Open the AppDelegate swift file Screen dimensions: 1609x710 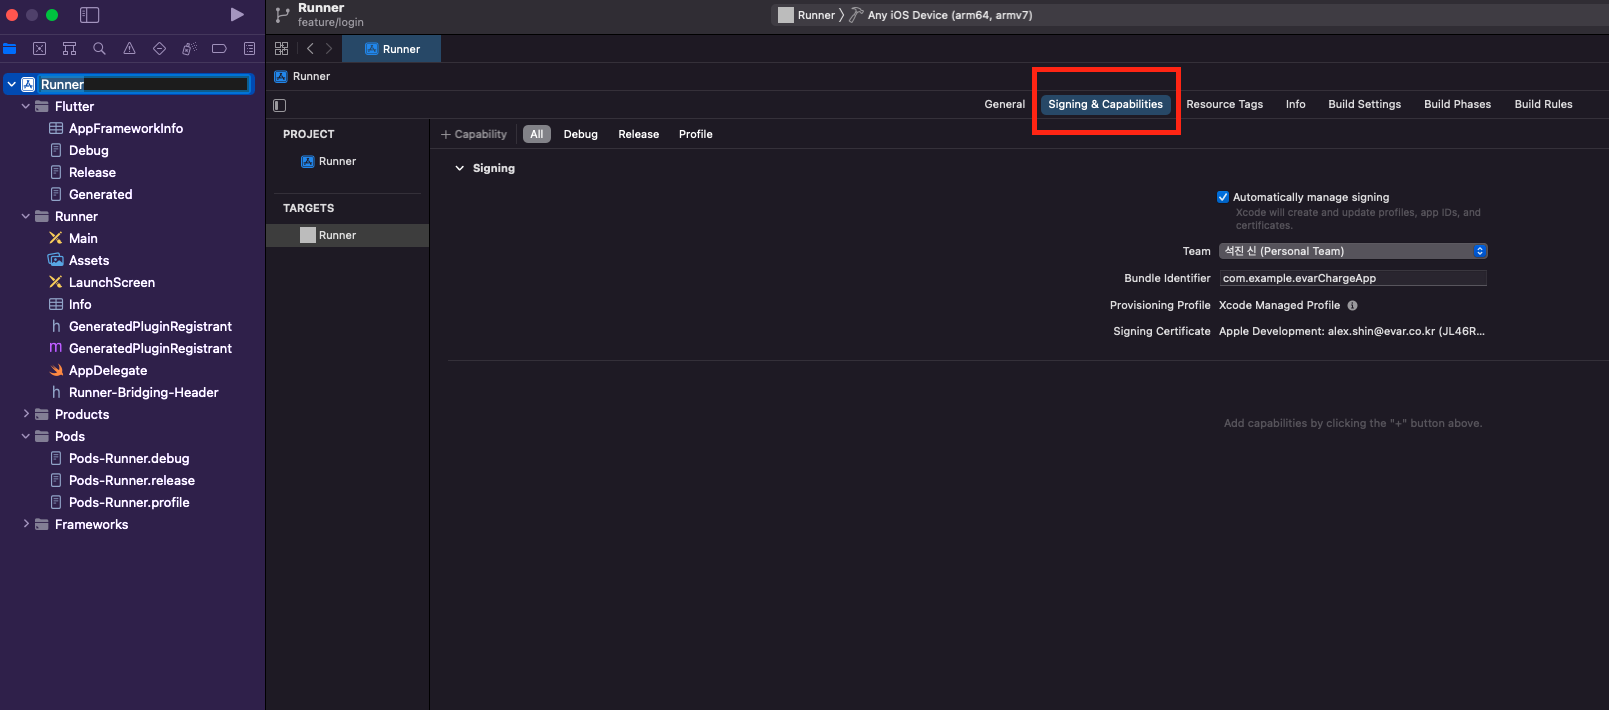pos(107,370)
